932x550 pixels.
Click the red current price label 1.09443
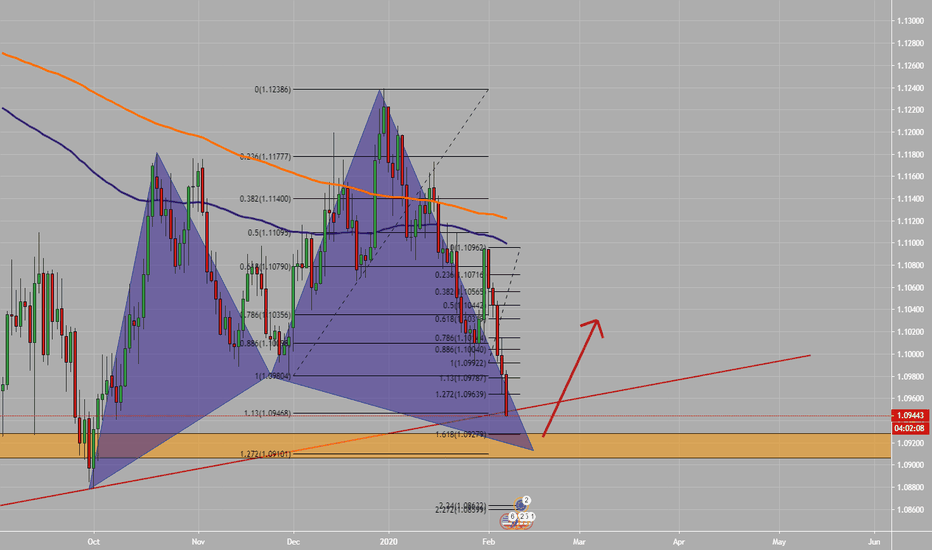pyautogui.click(x=910, y=416)
